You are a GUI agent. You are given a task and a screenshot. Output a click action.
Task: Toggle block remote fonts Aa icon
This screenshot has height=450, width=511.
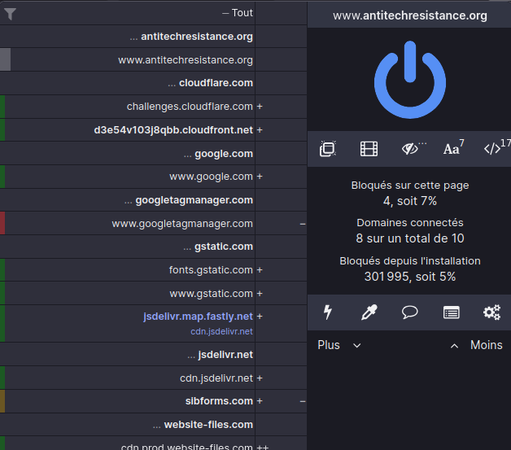coord(451,149)
